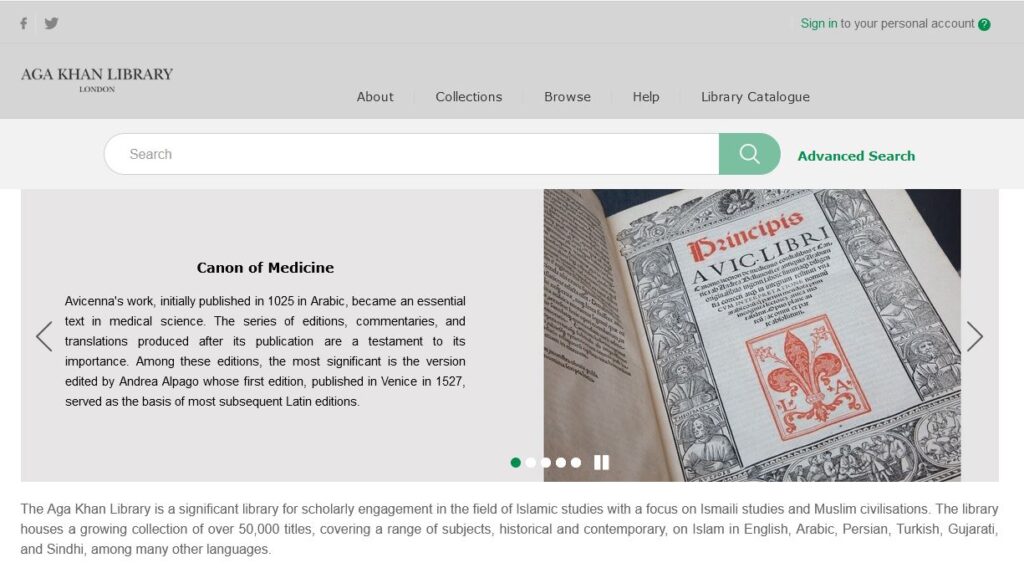1024x568 pixels.
Task: Click the Canon of Medicine book image
Action: point(752,336)
